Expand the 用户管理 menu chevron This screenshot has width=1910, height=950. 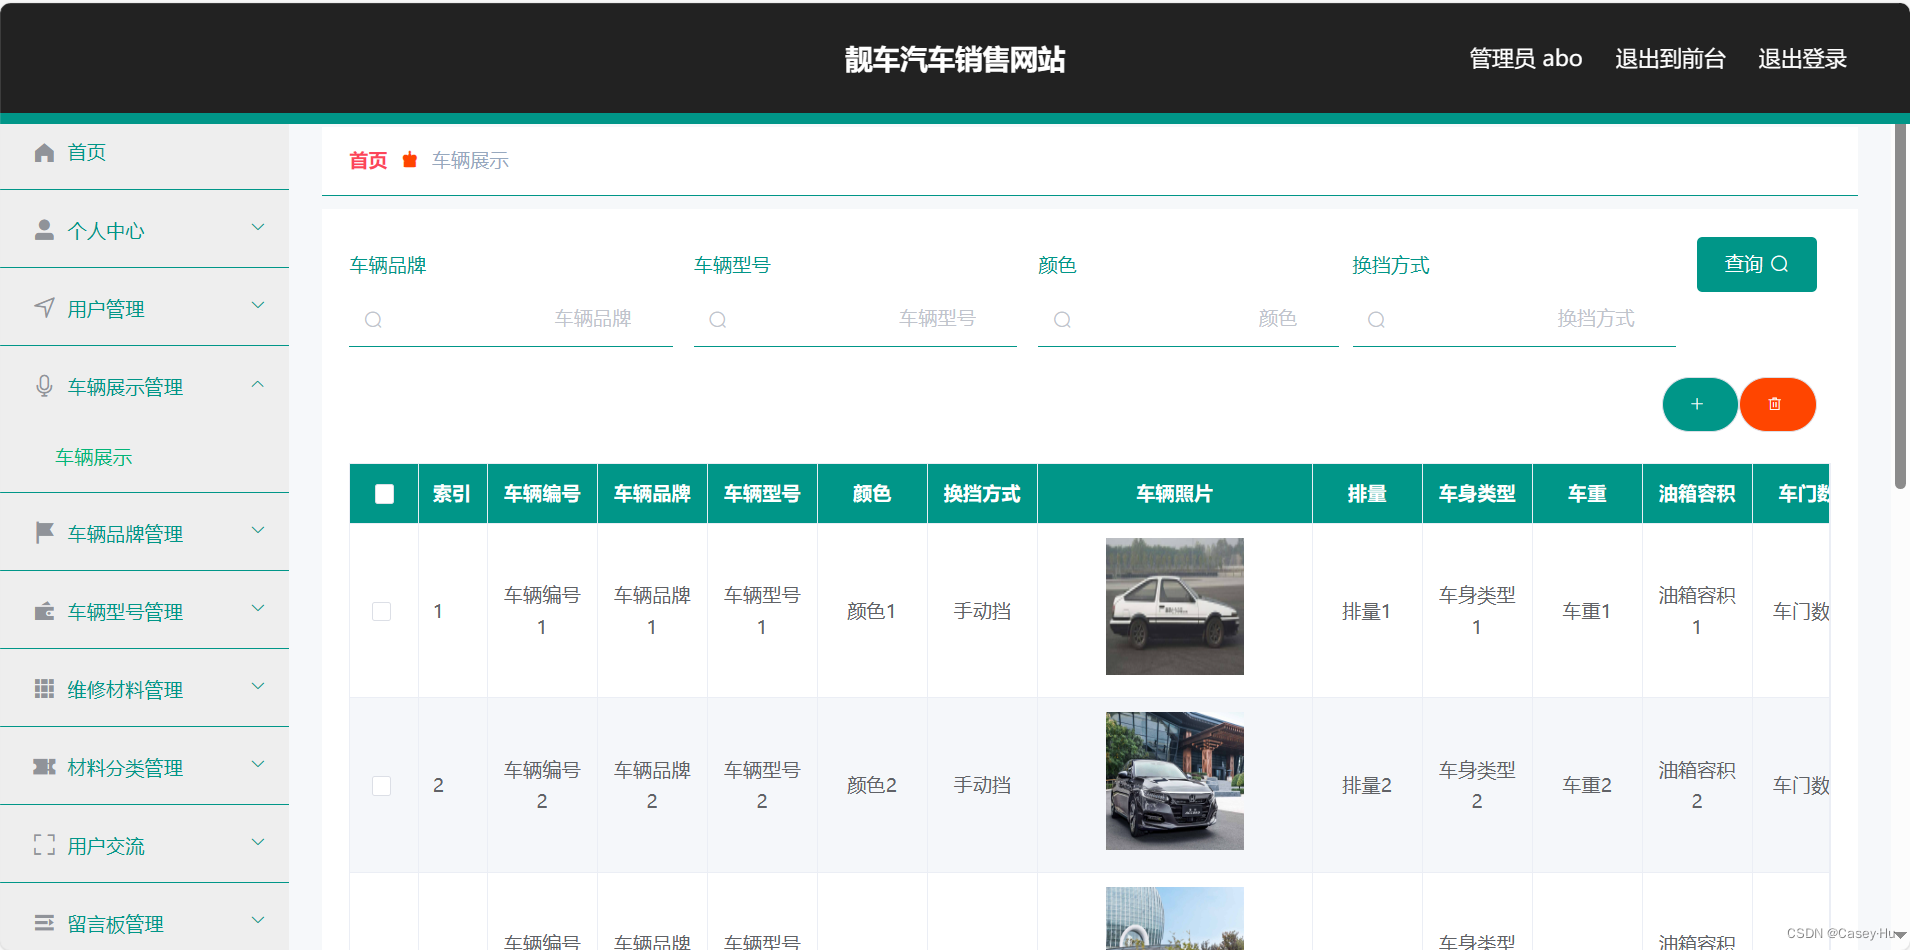tap(258, 306)
